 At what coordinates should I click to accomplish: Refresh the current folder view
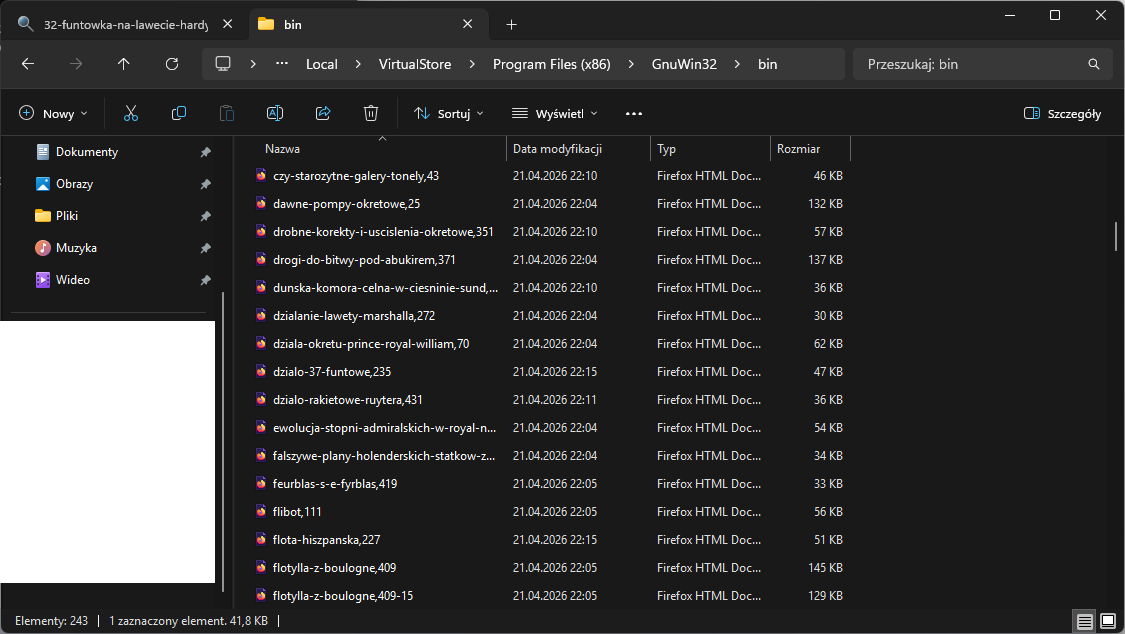[x=172, y=64]
